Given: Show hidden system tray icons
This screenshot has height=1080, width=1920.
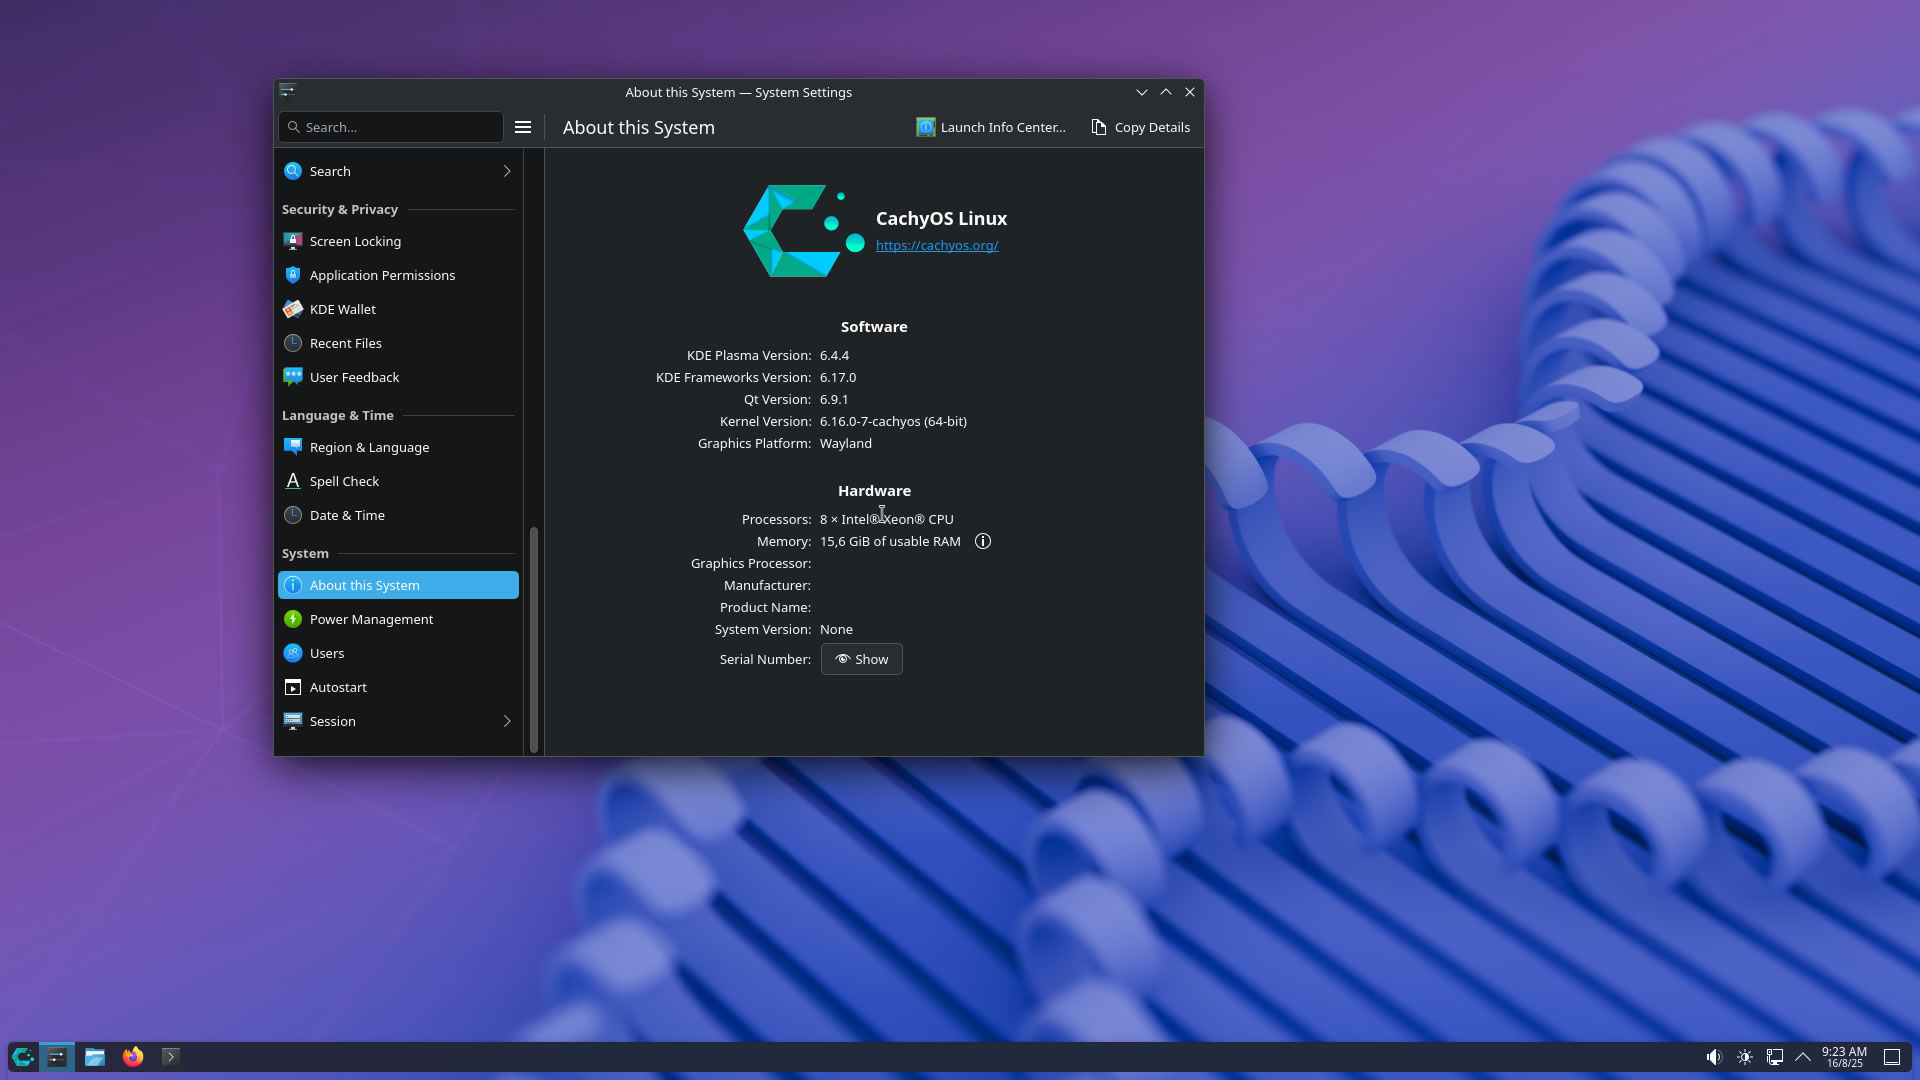Looking at the screenshot, I should (1803, 1057).
